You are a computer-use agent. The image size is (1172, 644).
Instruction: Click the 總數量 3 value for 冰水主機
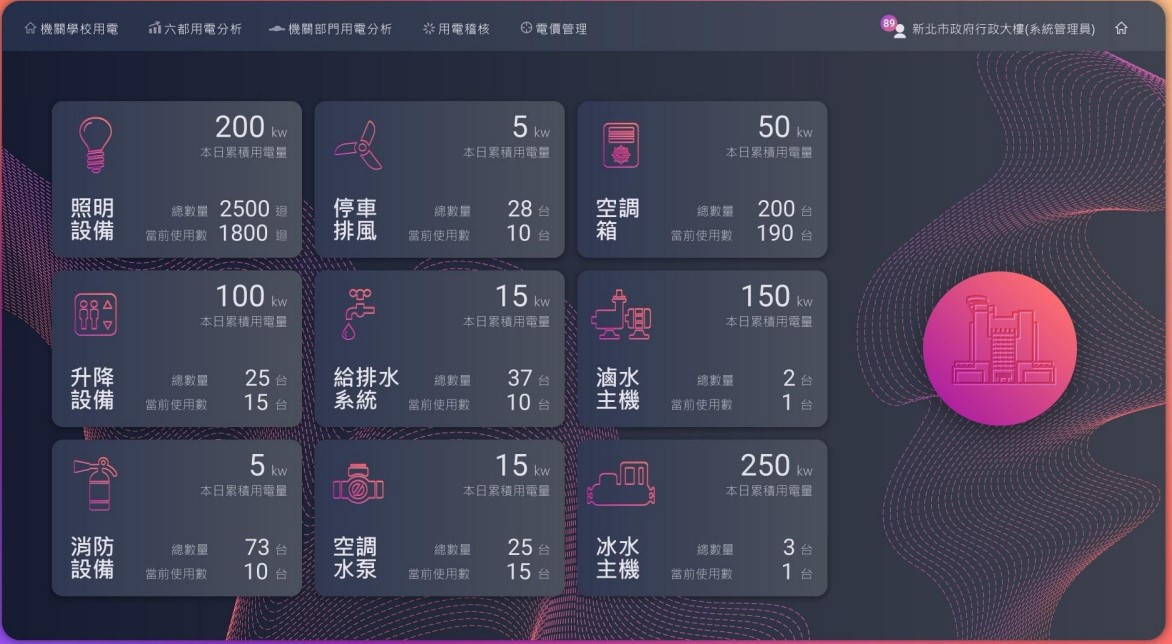(789, 548)
